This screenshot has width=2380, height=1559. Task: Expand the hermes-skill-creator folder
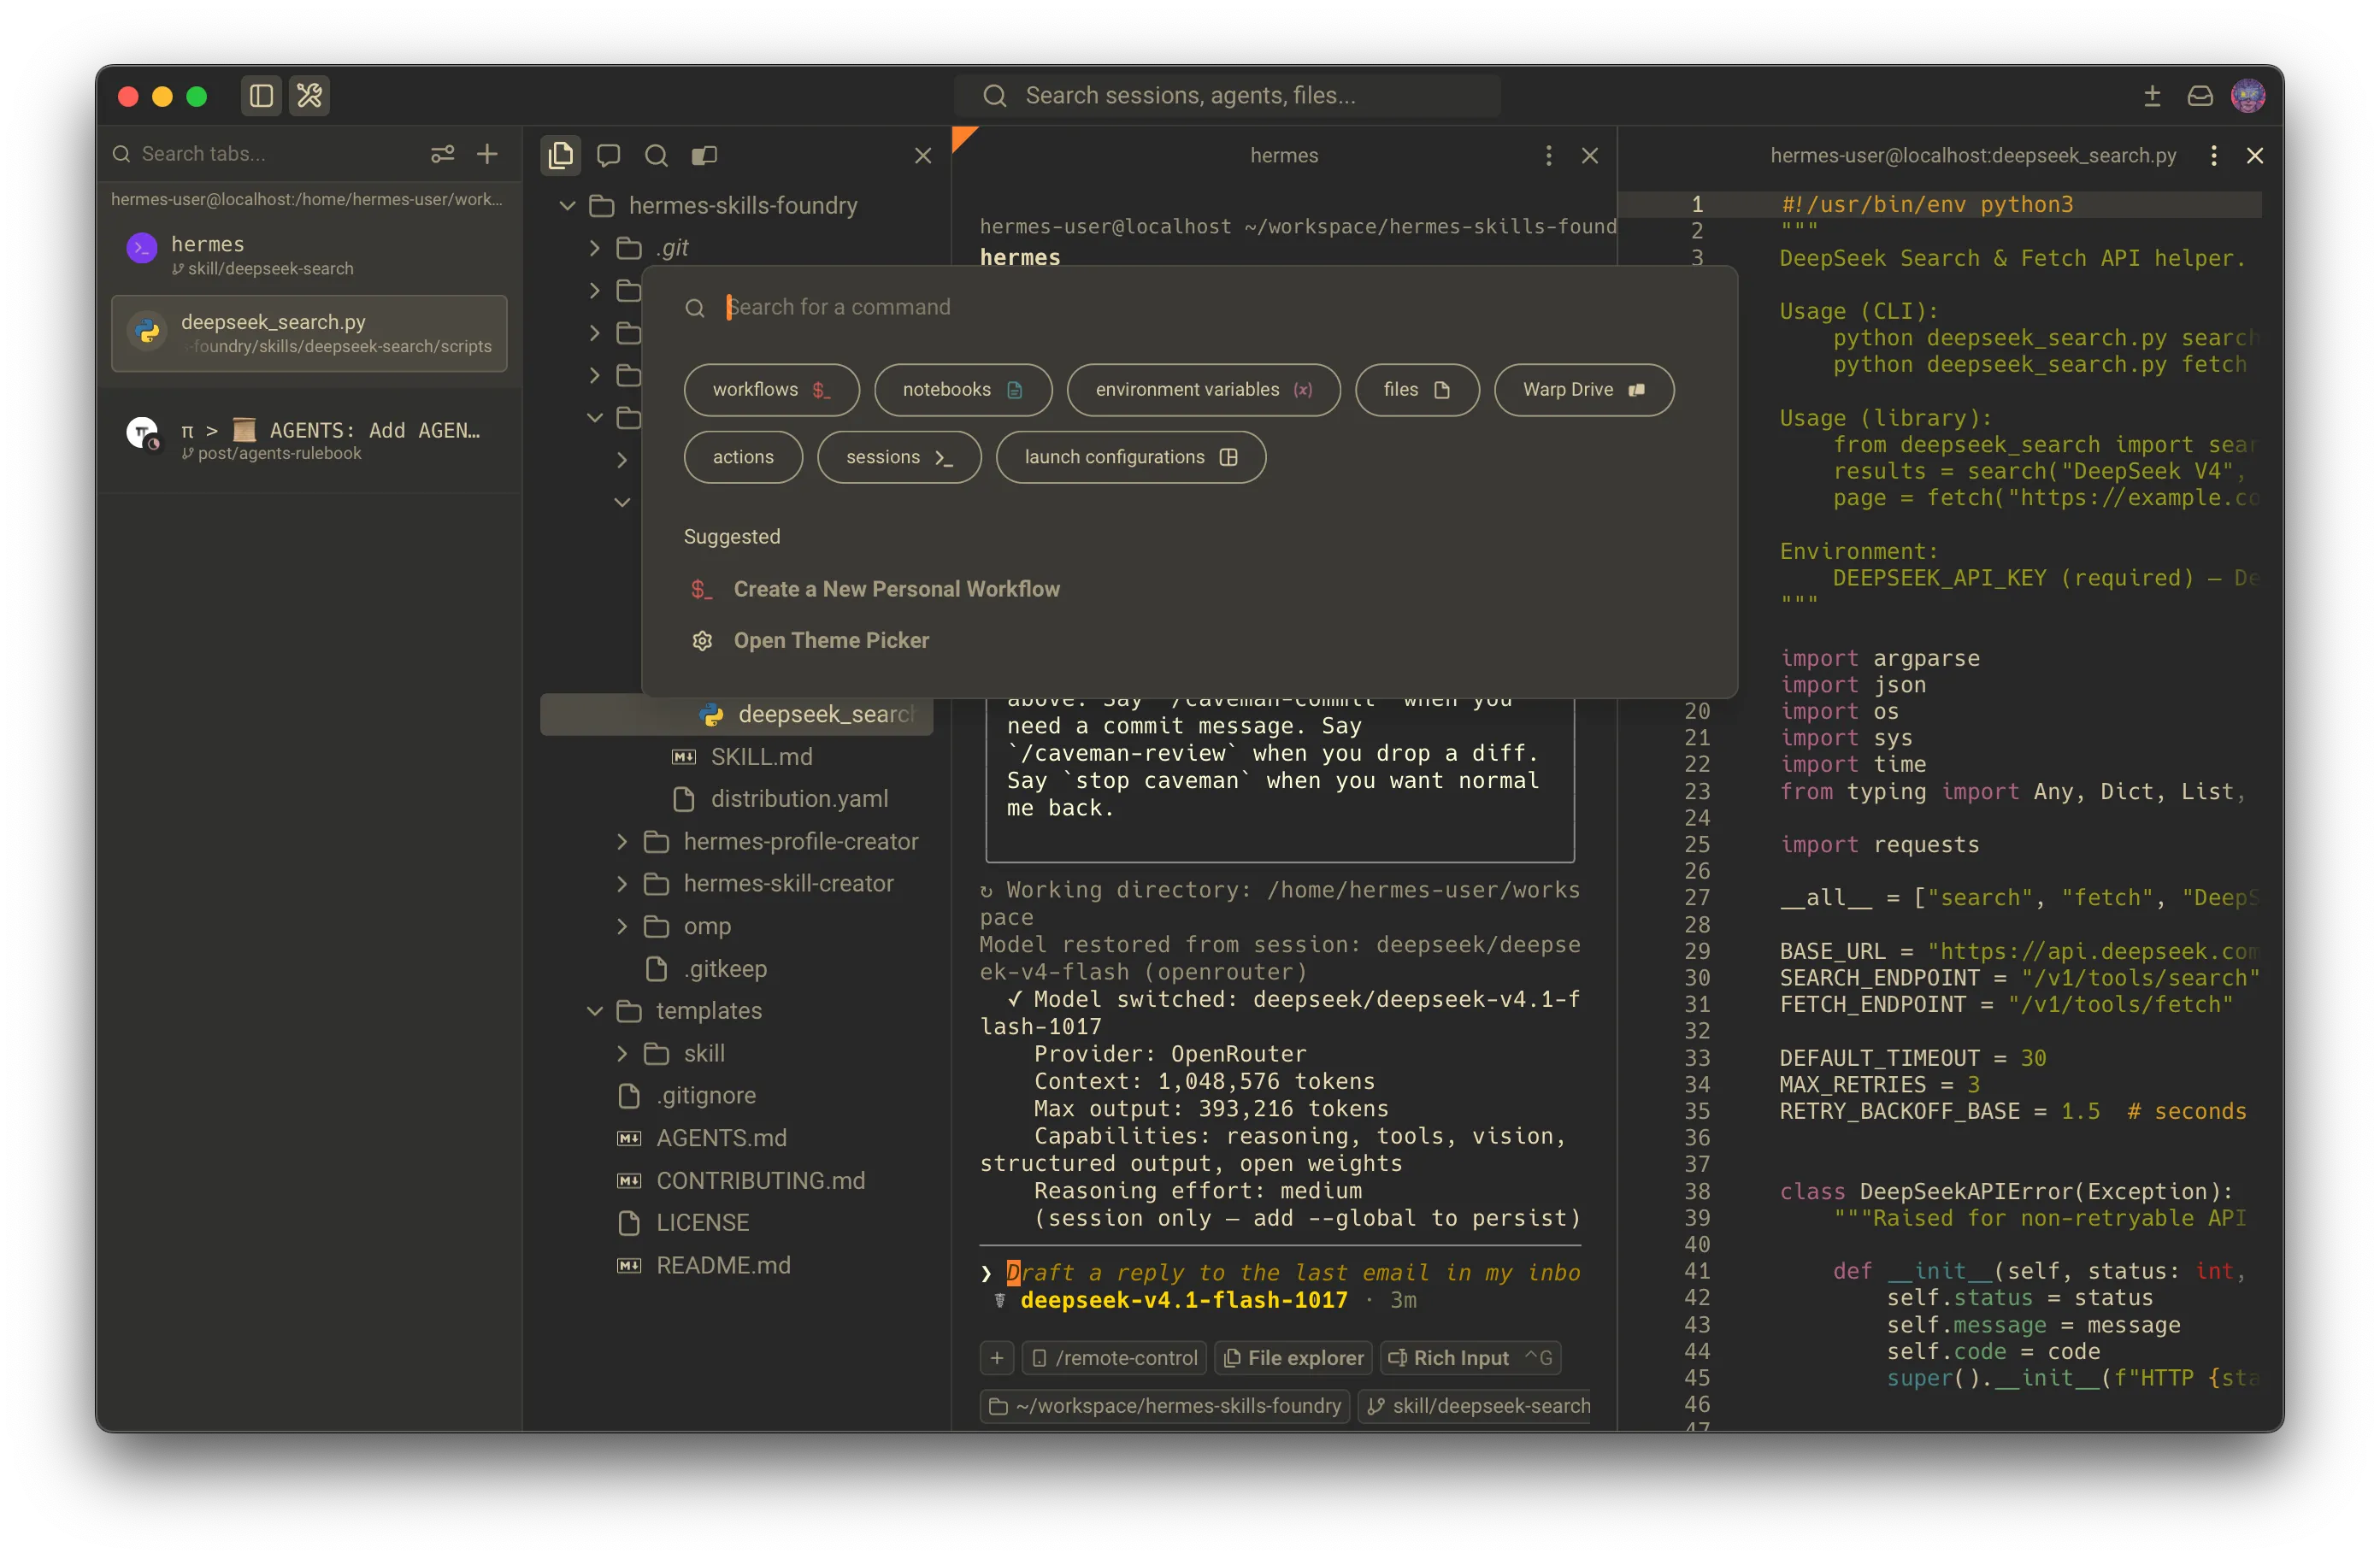tap(621, 884)
